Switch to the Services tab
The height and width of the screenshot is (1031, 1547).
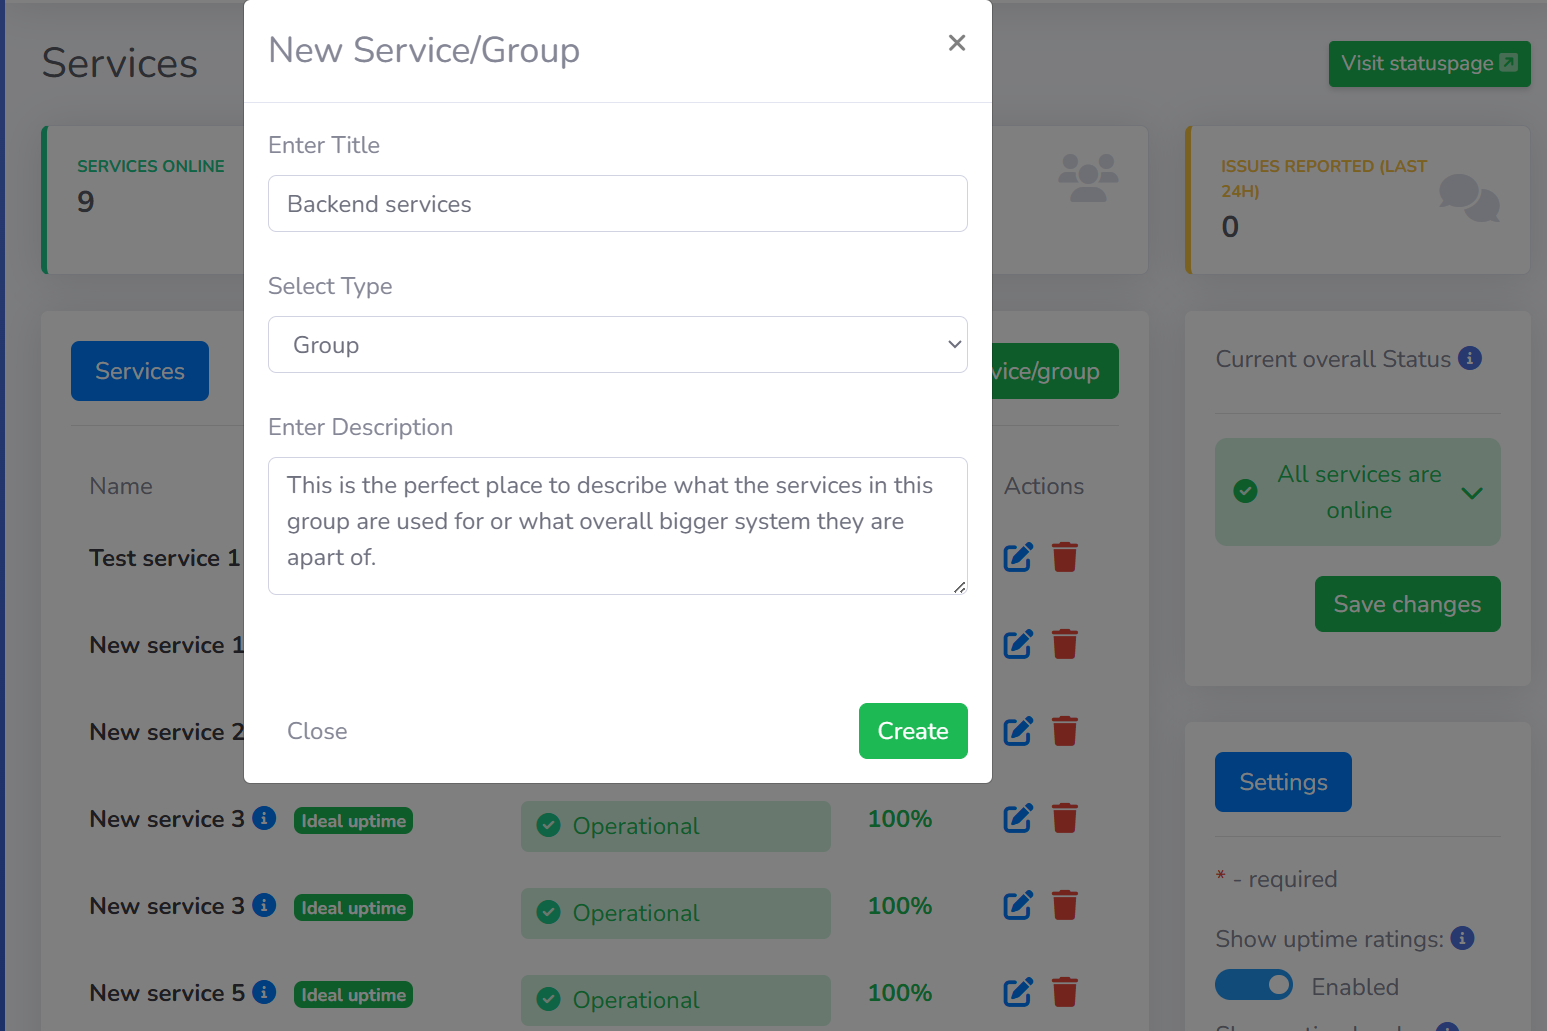coord(139,370)
